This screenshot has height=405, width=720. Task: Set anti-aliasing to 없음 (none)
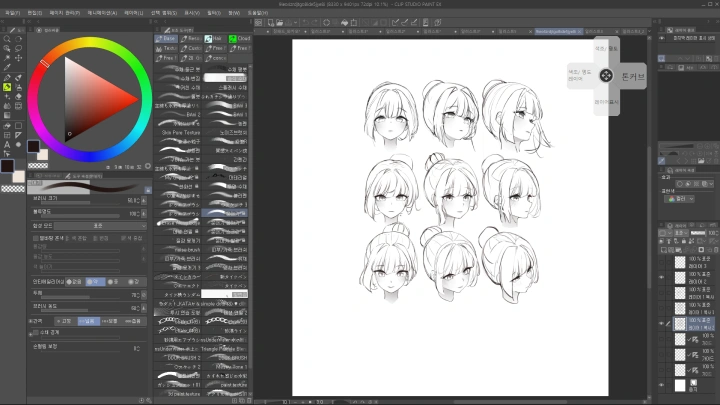(x=74, y=281)
